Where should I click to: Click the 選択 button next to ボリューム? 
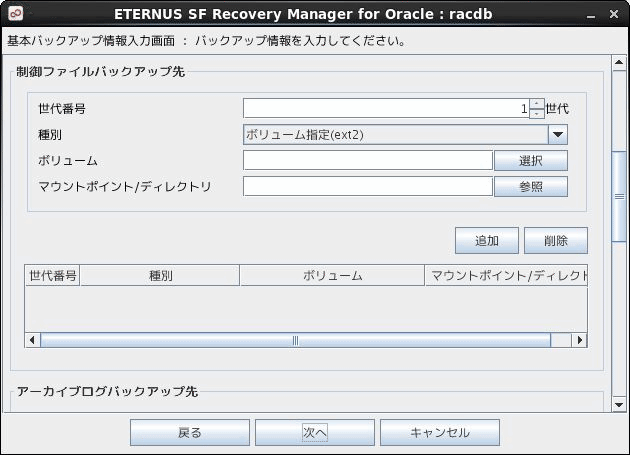tap(531, 160)
